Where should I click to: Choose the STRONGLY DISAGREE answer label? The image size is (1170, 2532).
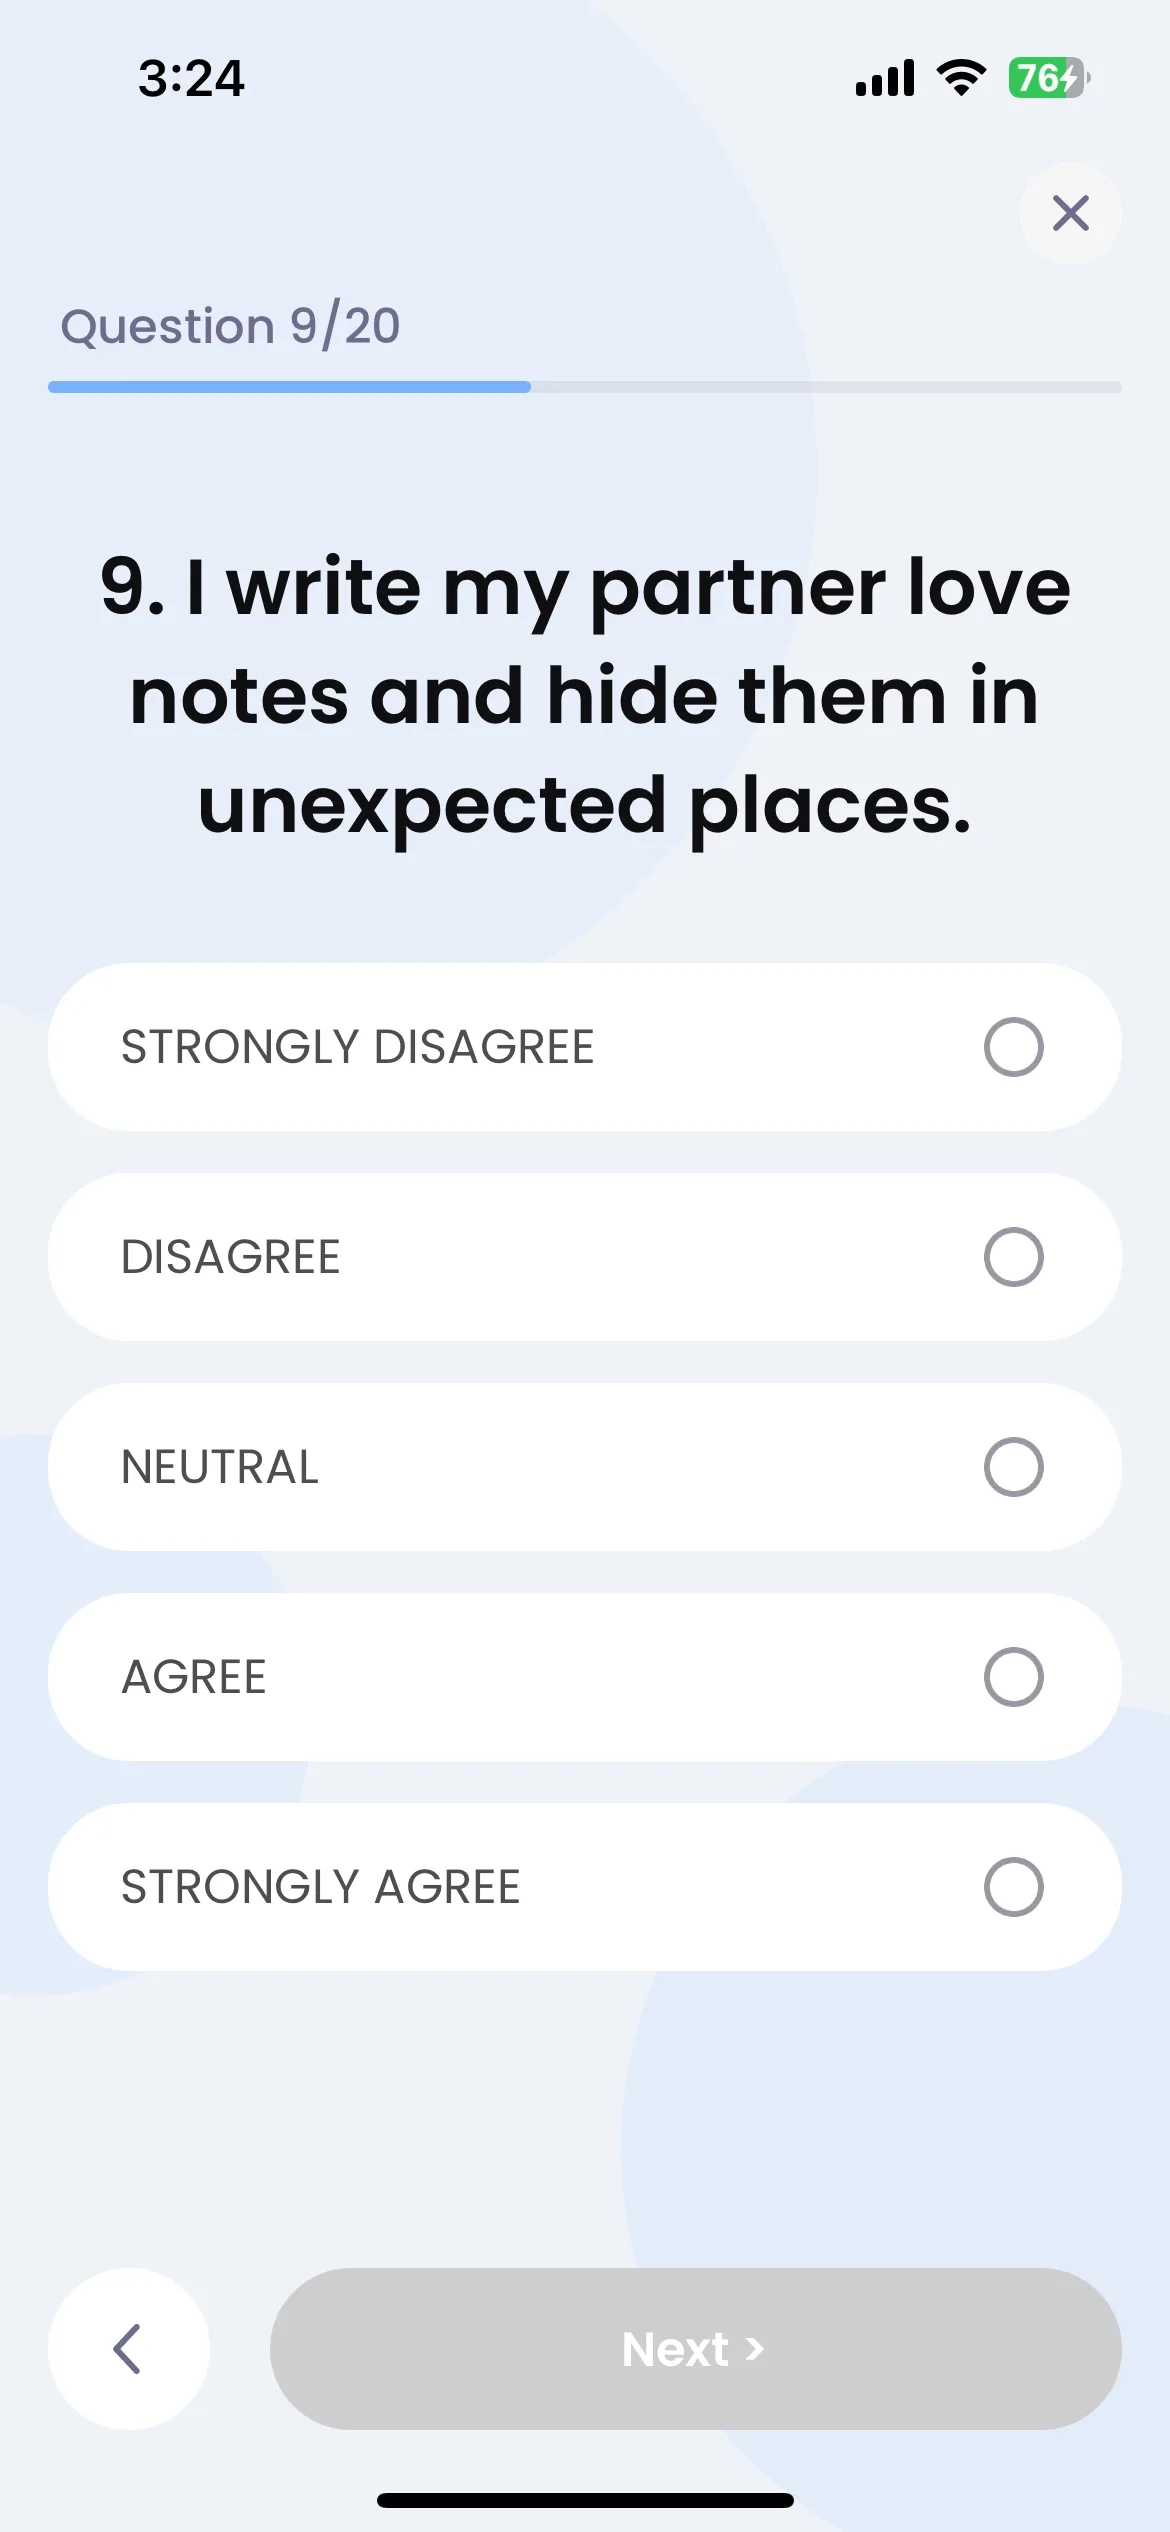coord(357,1047)
